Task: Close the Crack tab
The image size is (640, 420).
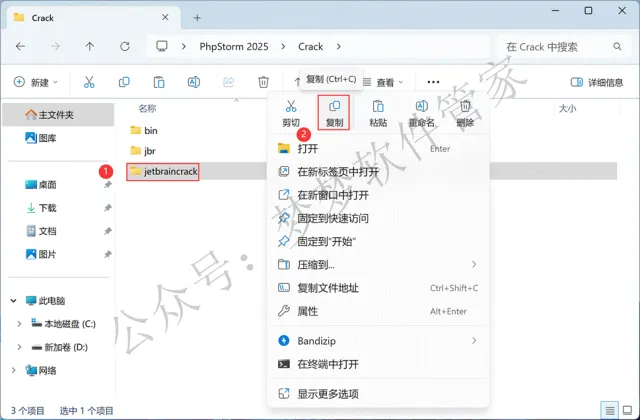Action: [165, 17]
